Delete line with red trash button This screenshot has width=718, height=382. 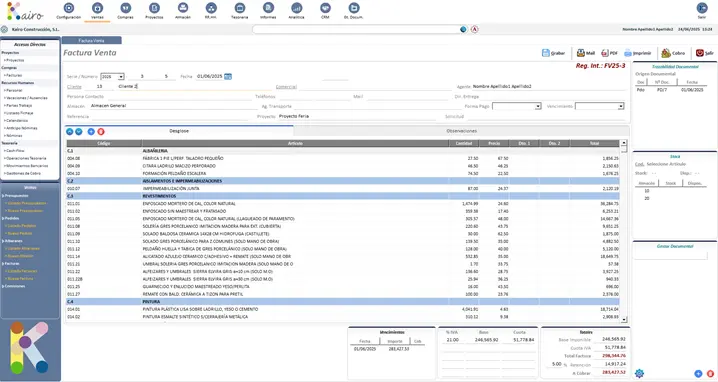point(101,132)
